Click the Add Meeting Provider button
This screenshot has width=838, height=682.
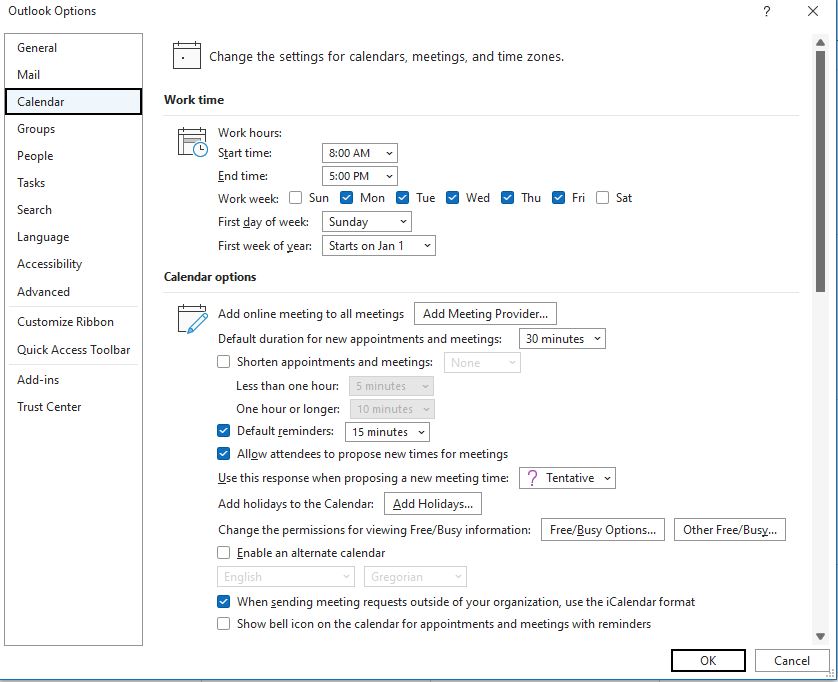(x=485, y=314)
